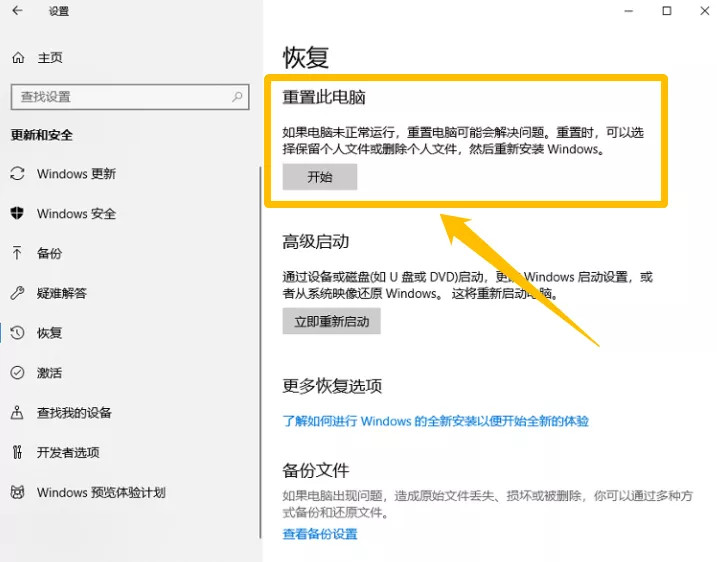The width and height of the screenshot is (717, 562).
Task: Open the 主页 home page
Action: pos(50,58)
